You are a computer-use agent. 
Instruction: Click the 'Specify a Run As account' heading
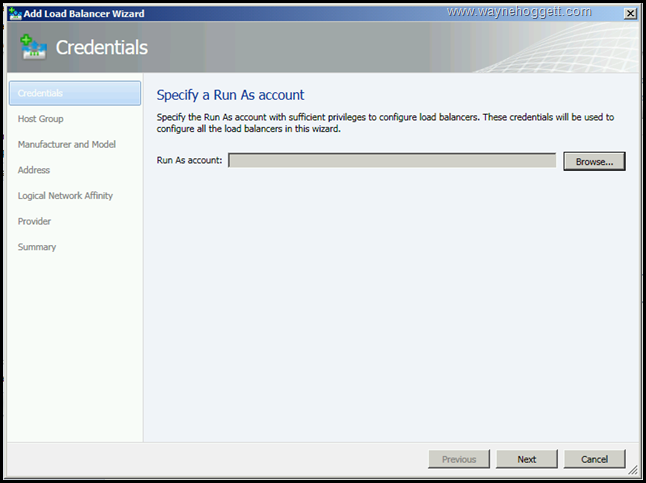230,95
